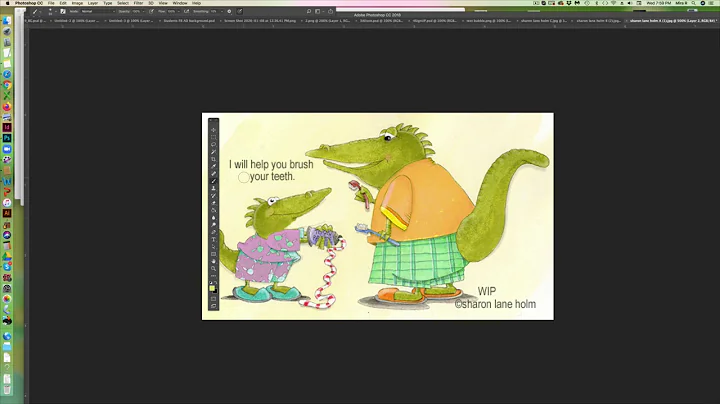This screenshot has height=404, width=720.
Task: Select the Move tool
Action: click(x=214, y=130)
